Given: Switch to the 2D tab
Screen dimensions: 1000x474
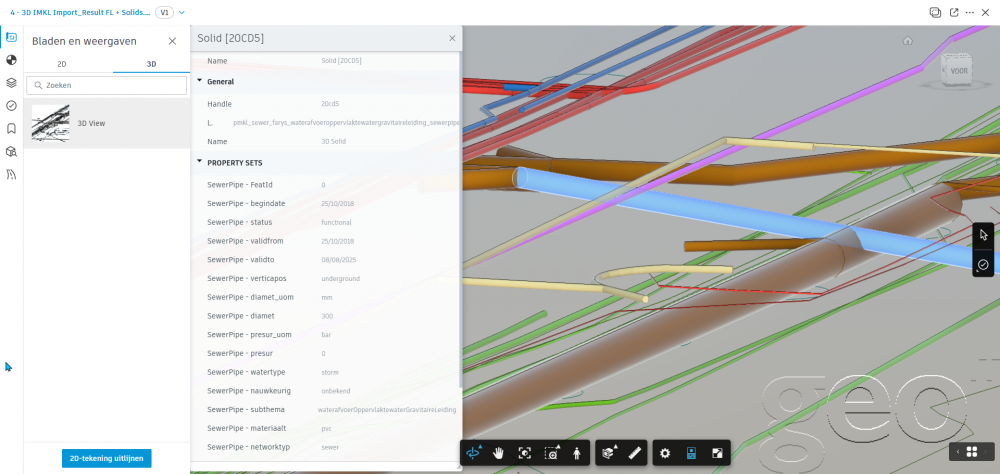Looking at the screenshot, I should pyautogui.click(x=61, y=63).
